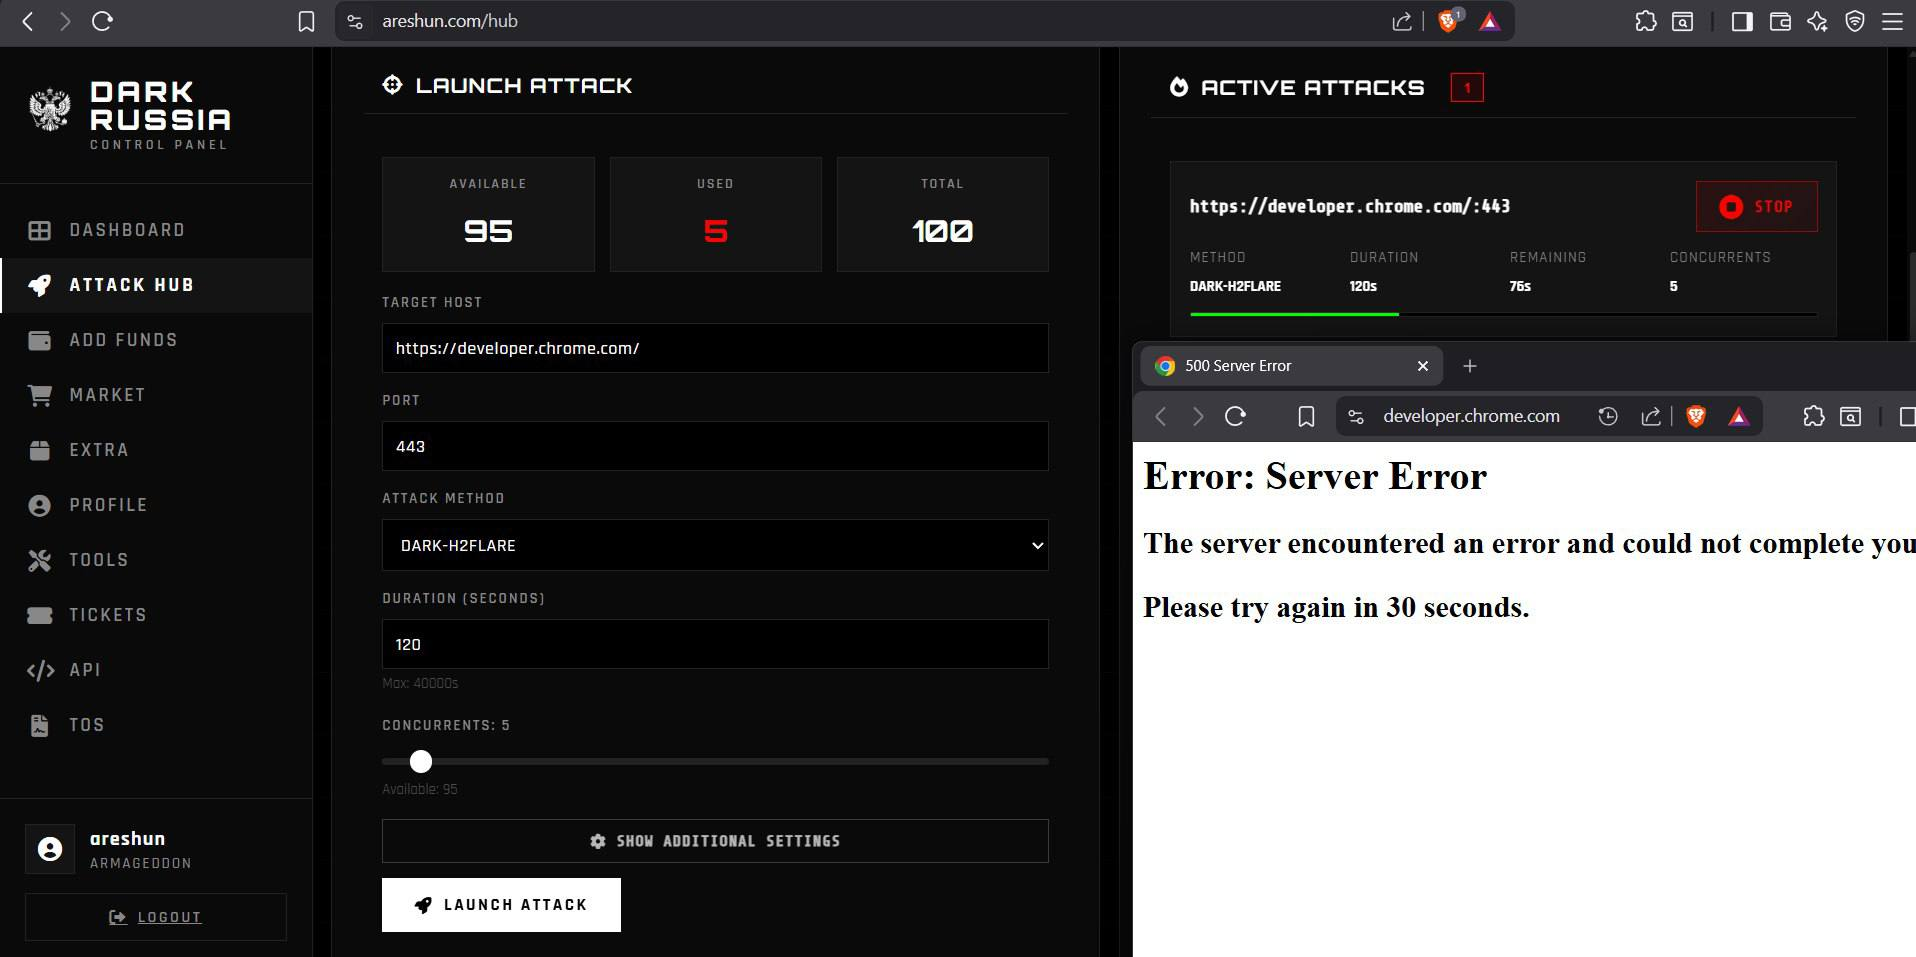
Task: Click the Brave Shields icon in main toolbar
Action: point(1449,21)
